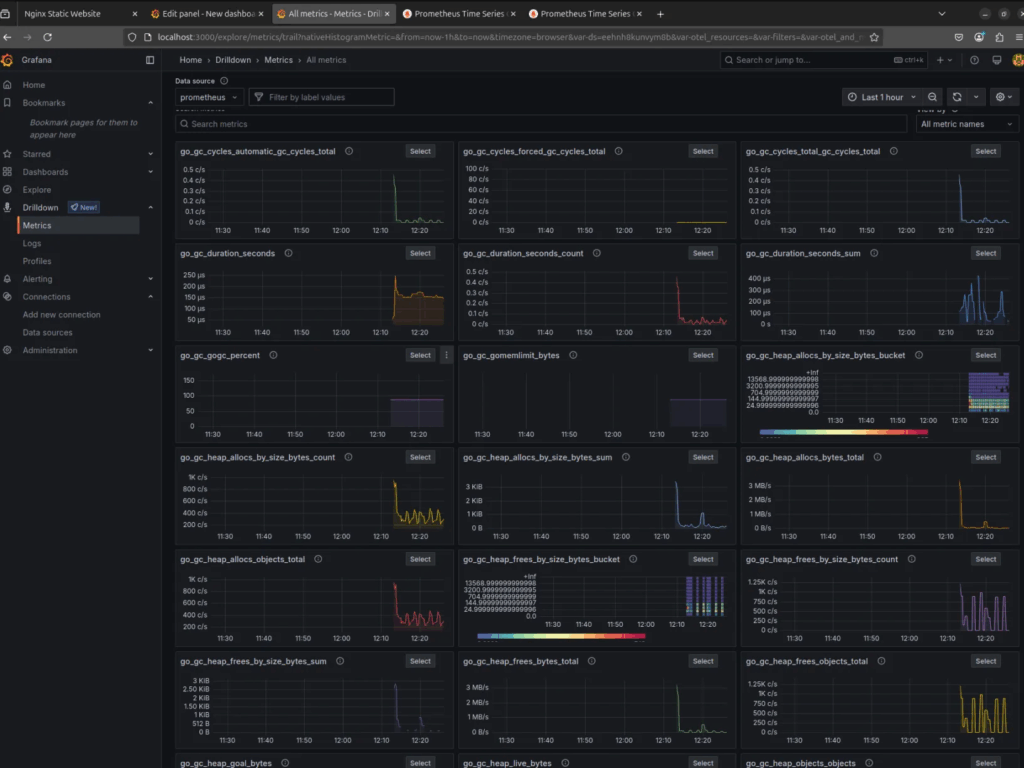Select the go_gc_cycles_forced_gc_cycles_total metric
Viewport: 1024px width, 768px height.
coord(703,152)
